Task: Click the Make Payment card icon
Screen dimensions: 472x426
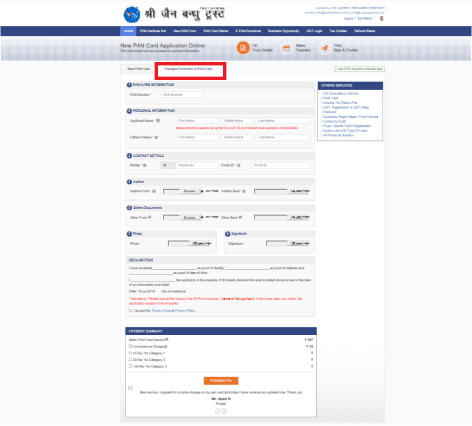Action: point(286,48)
